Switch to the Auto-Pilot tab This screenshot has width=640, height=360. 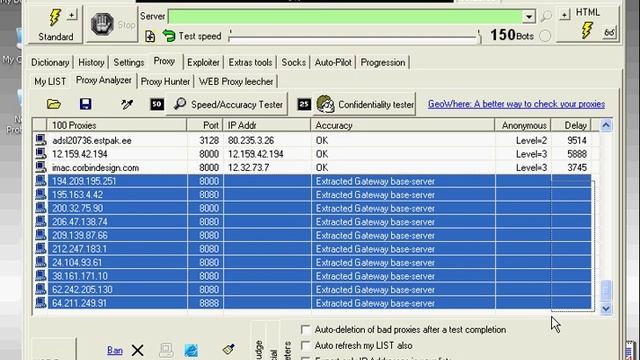[333, 62]
